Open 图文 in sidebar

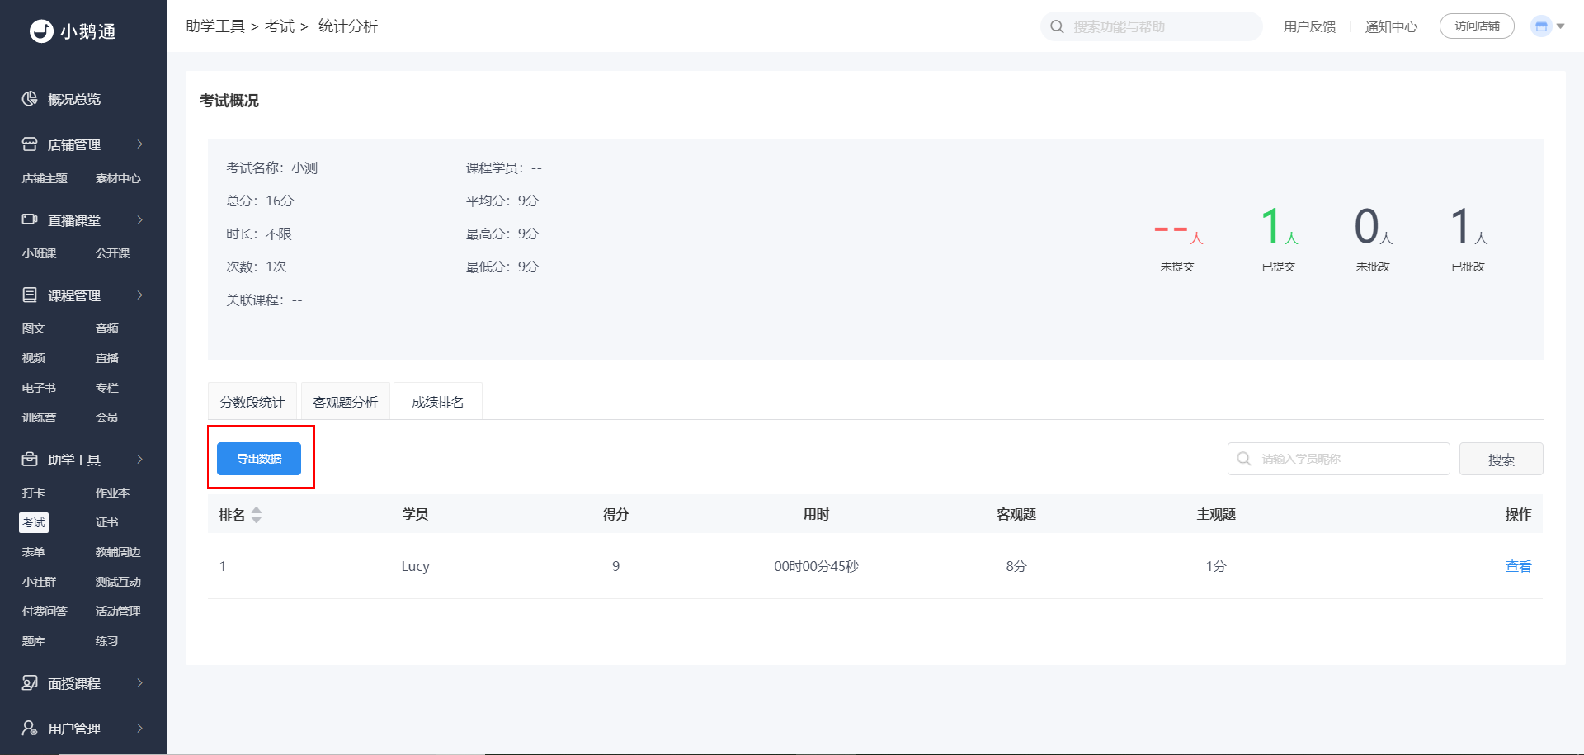click(33, 328)
